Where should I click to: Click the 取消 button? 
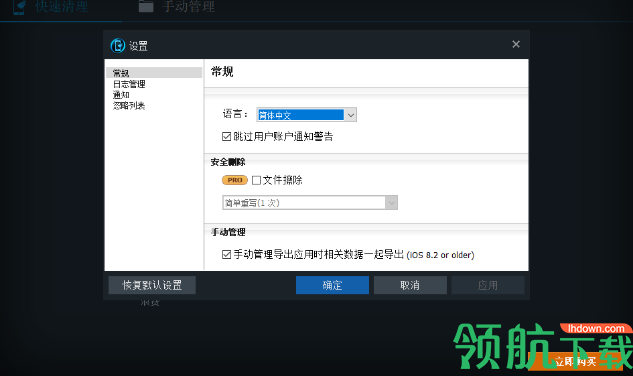(x=410, y=285)
